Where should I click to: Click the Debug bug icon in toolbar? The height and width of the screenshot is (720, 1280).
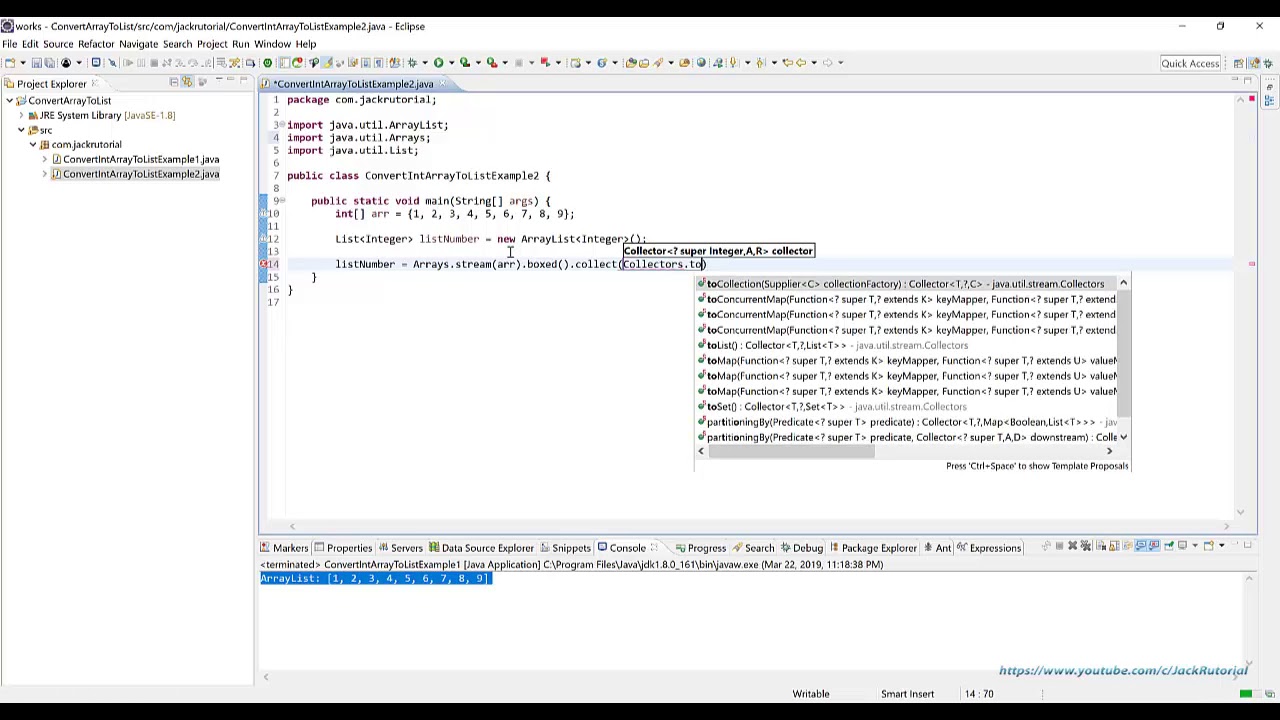pos(412,63)
